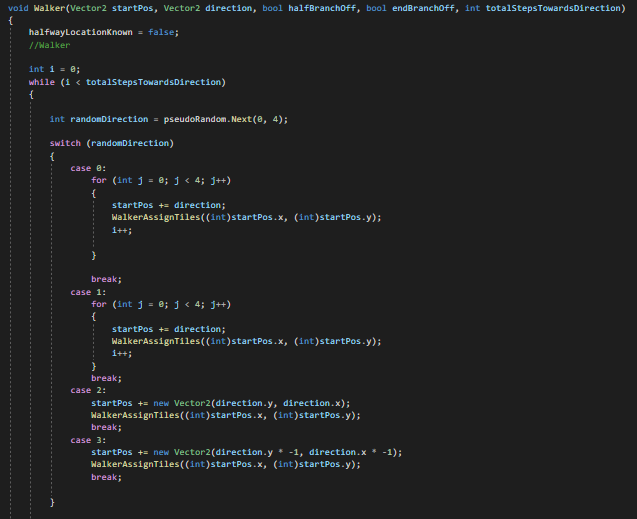Viewport: 637px width, 519px height.
Task: Click the false keyword on the assignment line
Action: pos(168,33)
